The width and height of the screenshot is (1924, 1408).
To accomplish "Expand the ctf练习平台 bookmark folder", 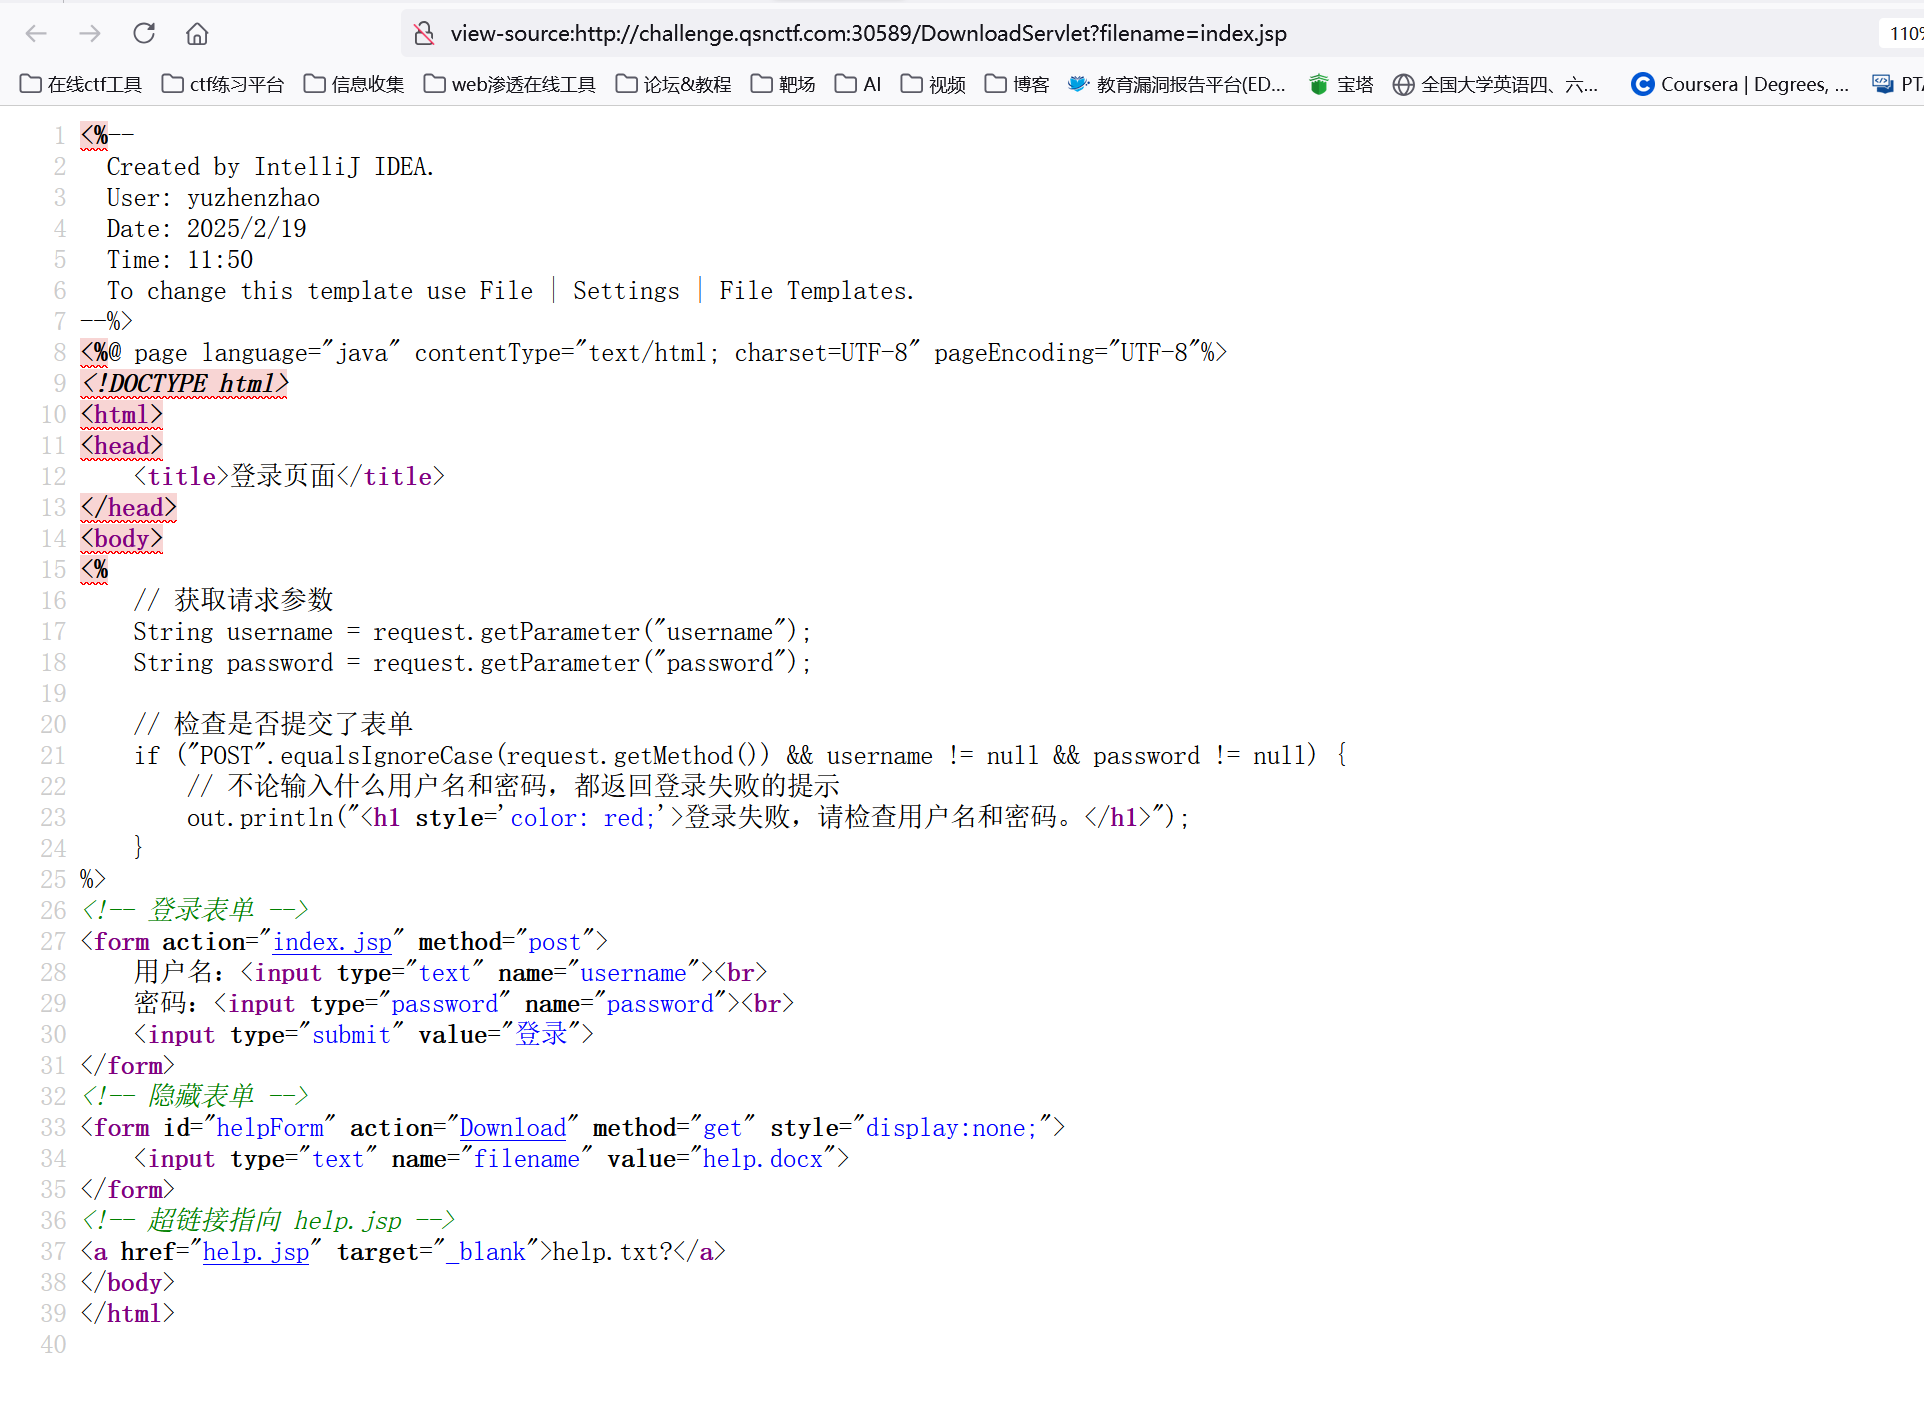I will (223, 84).
